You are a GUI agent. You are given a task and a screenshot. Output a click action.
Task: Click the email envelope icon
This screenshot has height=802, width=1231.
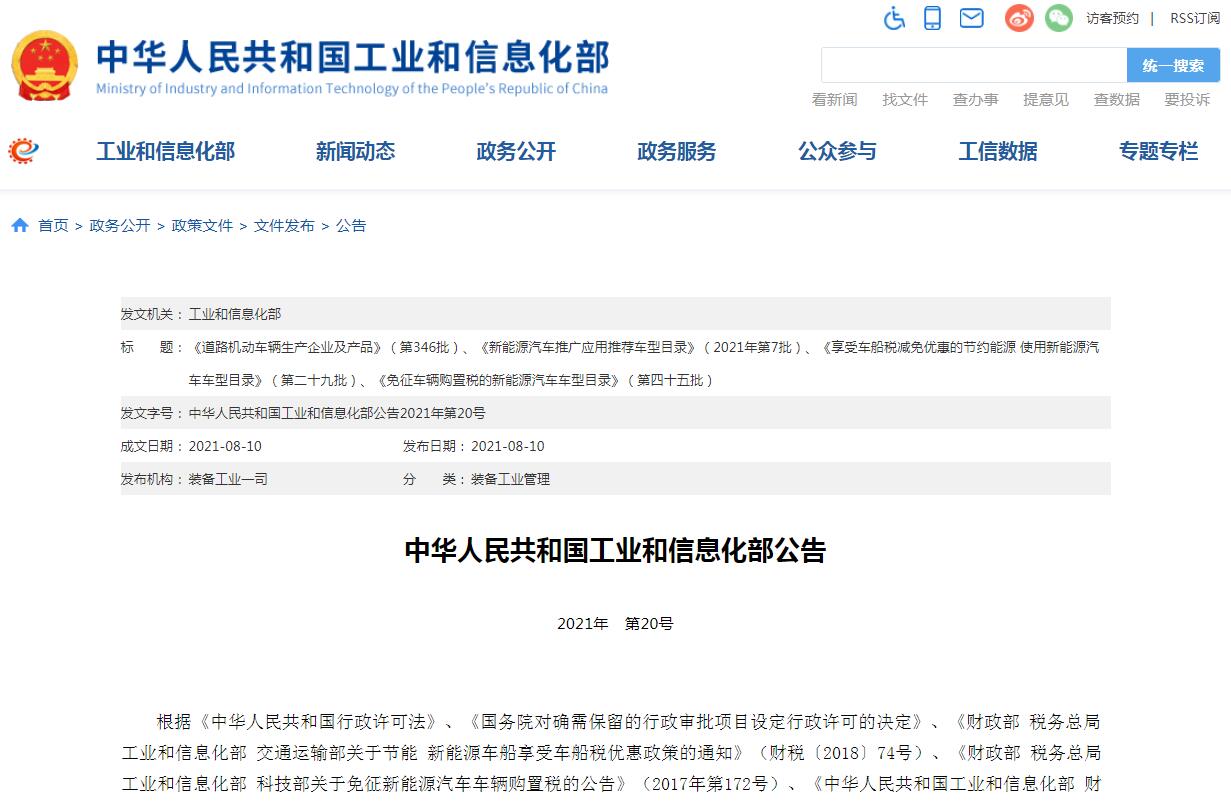pyautogui.click(x=971, y=18)
